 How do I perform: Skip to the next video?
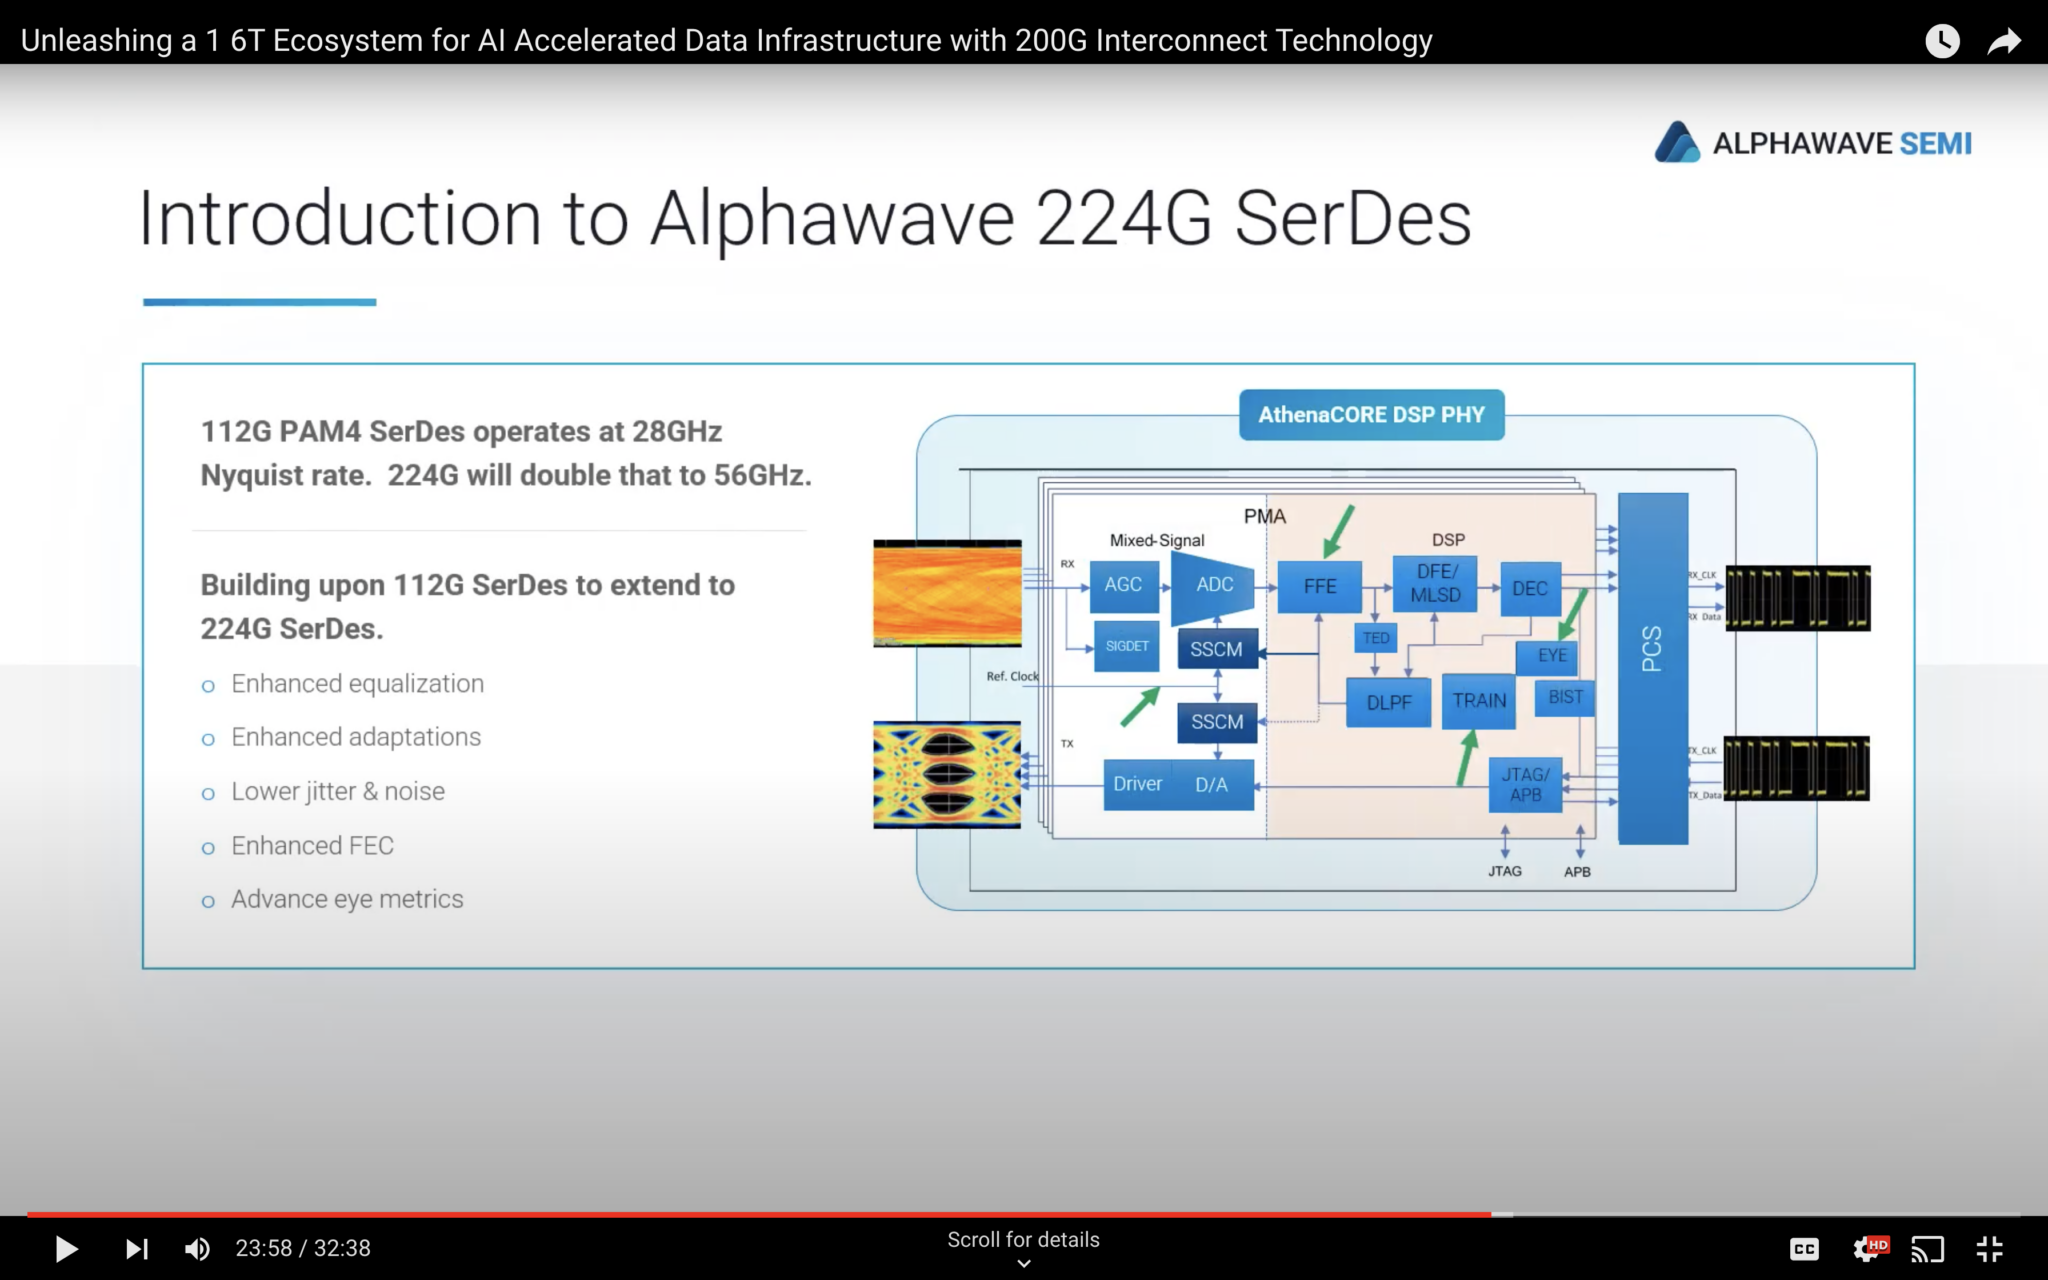[138, 1248]
